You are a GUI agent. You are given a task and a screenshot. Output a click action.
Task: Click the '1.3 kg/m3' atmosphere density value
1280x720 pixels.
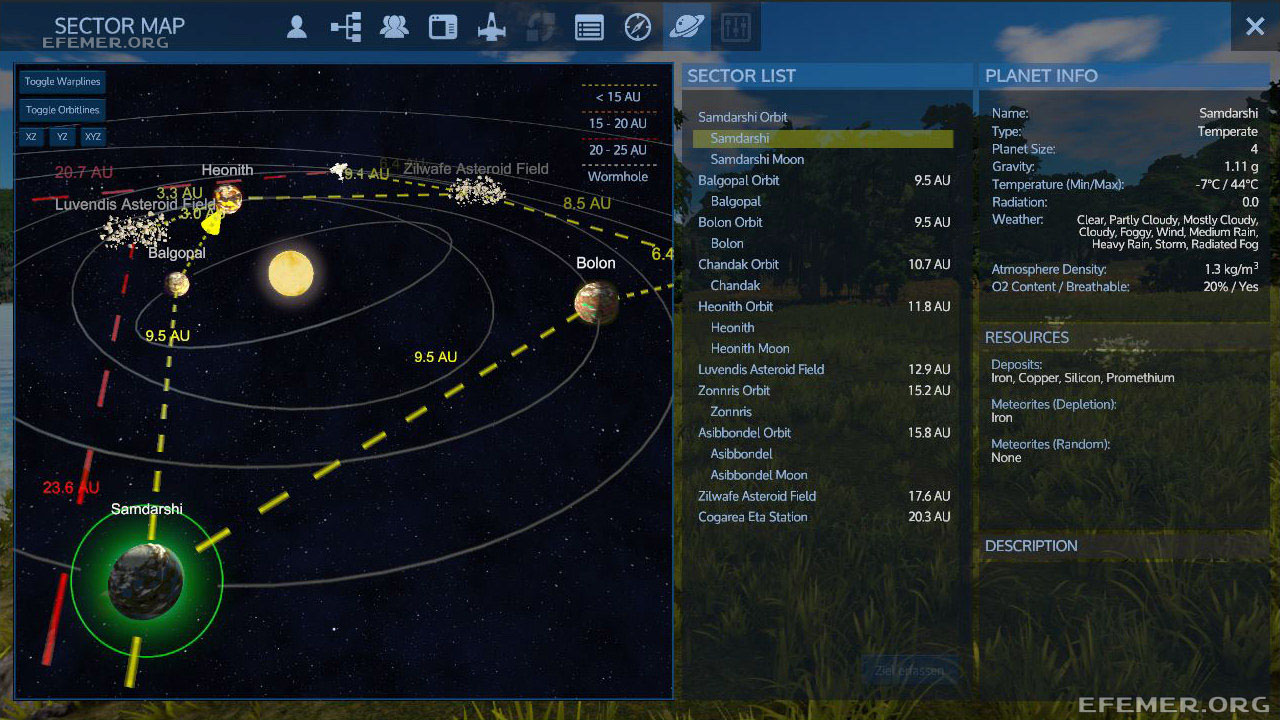click(x=1232, y=269)
